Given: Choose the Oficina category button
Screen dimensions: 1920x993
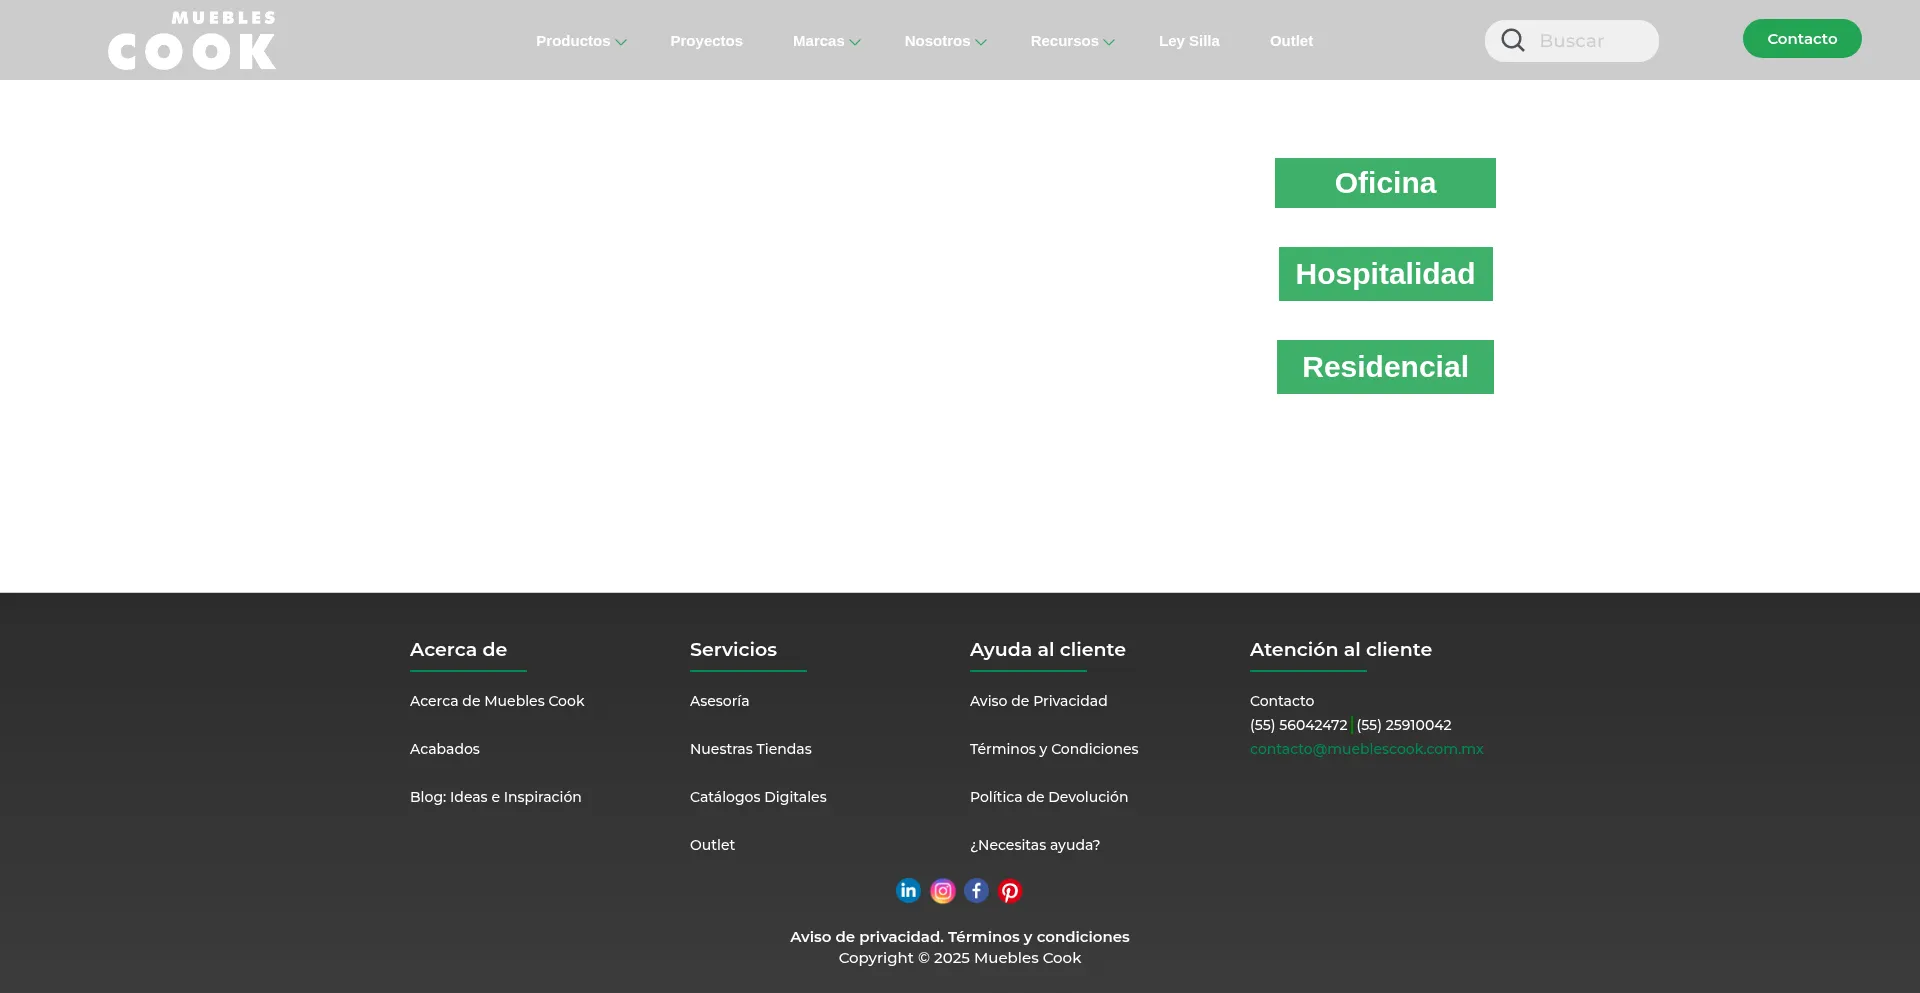Looking at the screenshot, I should [1385, 183].
